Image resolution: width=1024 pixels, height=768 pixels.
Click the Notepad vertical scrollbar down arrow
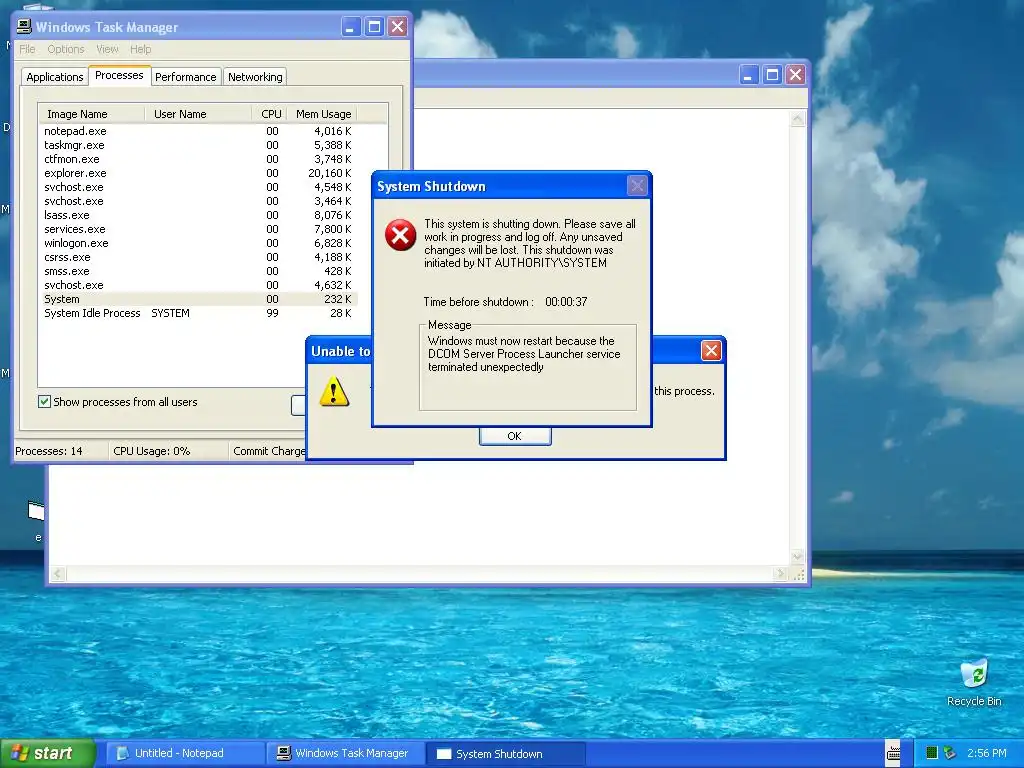click(797, 556)
